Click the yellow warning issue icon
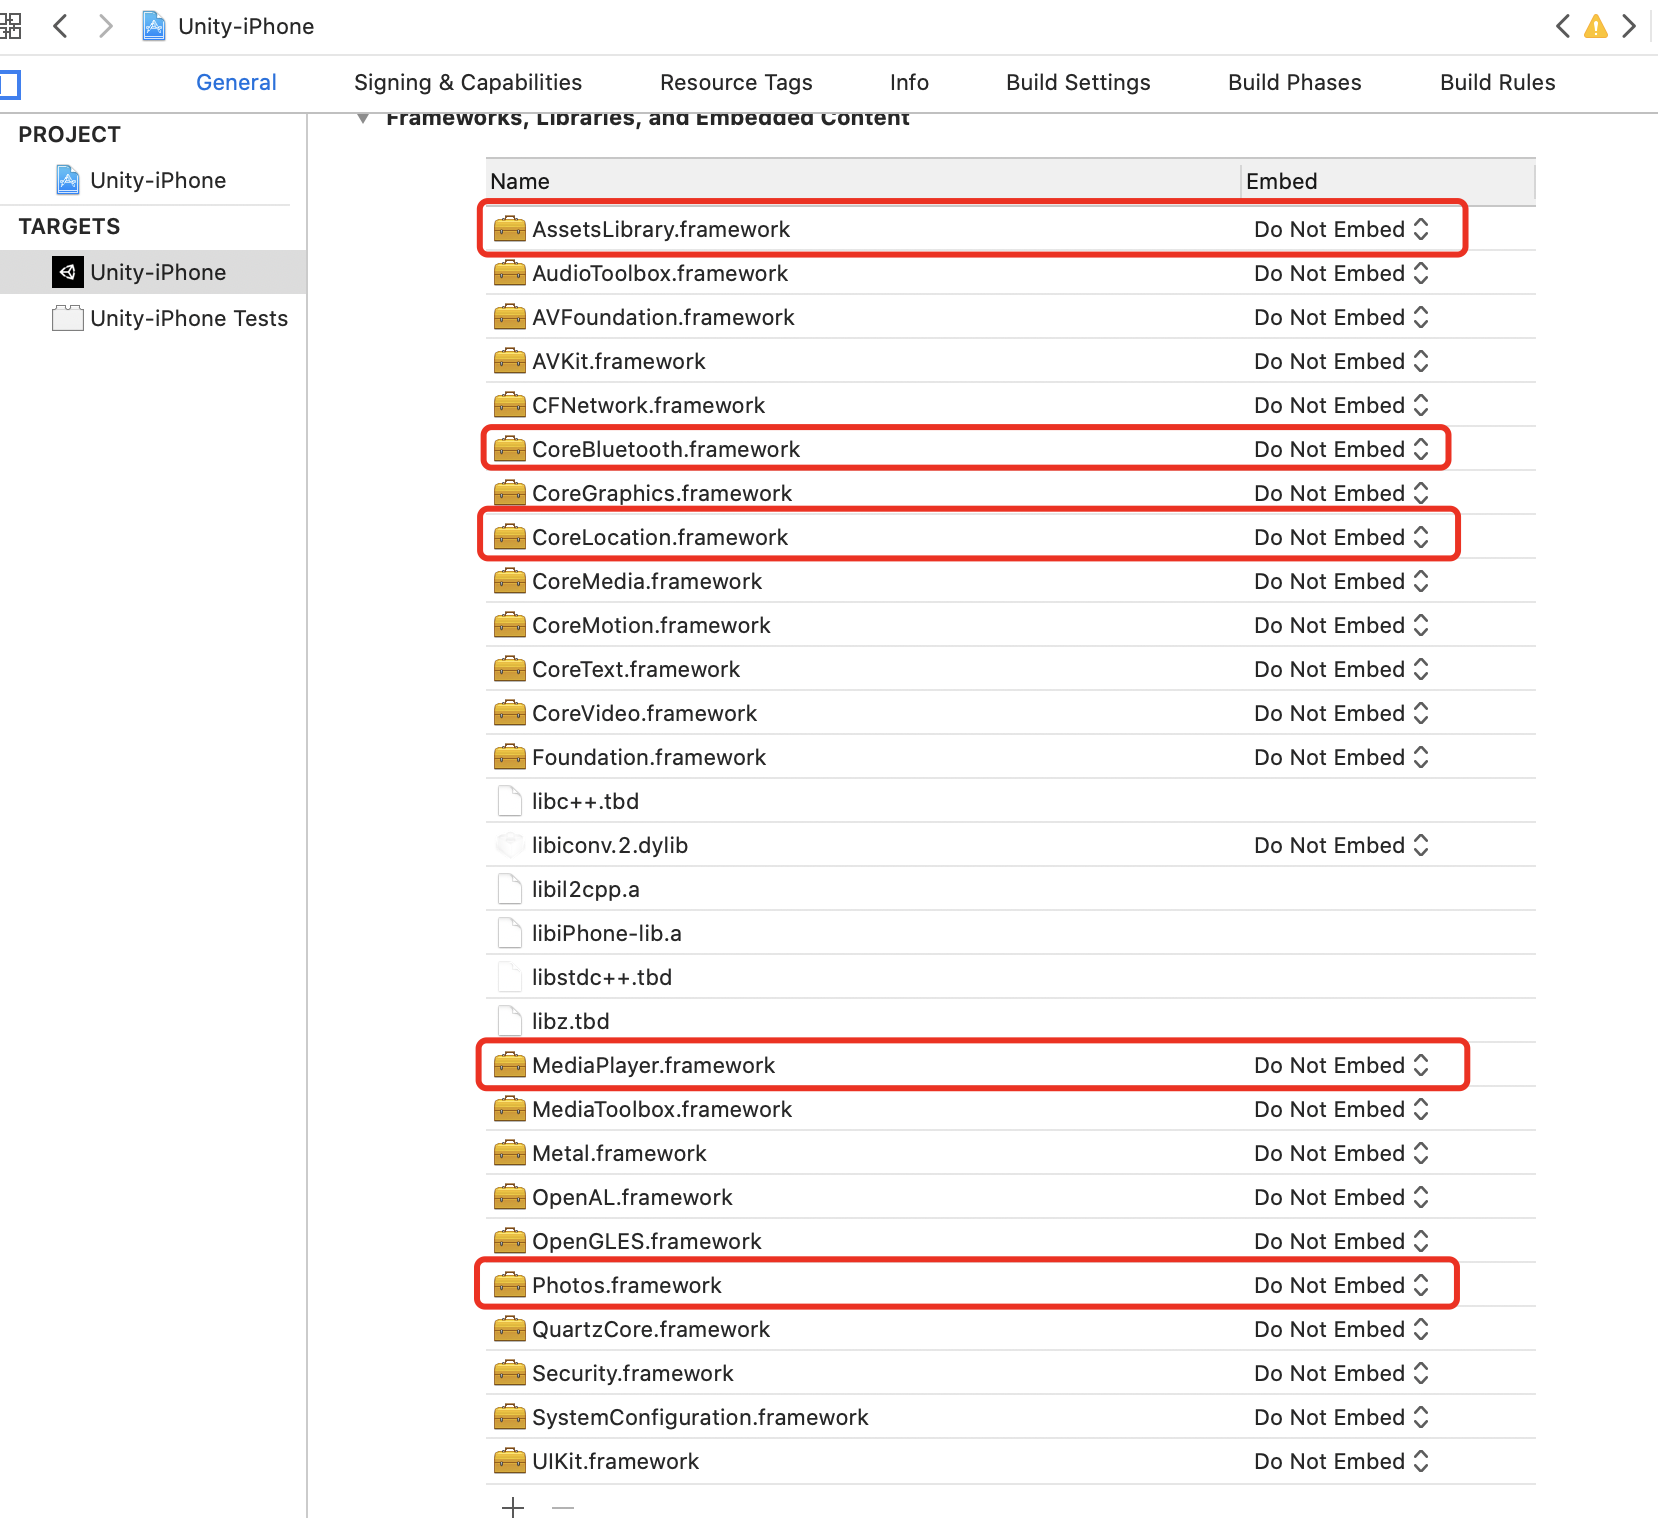 click(x=1596, y=26)
